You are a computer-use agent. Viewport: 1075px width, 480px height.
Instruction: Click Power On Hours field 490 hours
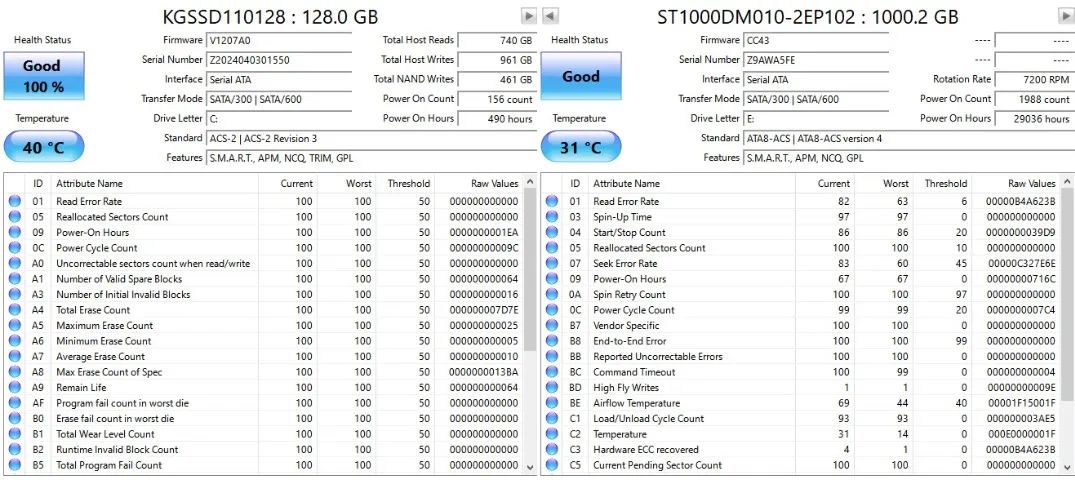[497, 119]
